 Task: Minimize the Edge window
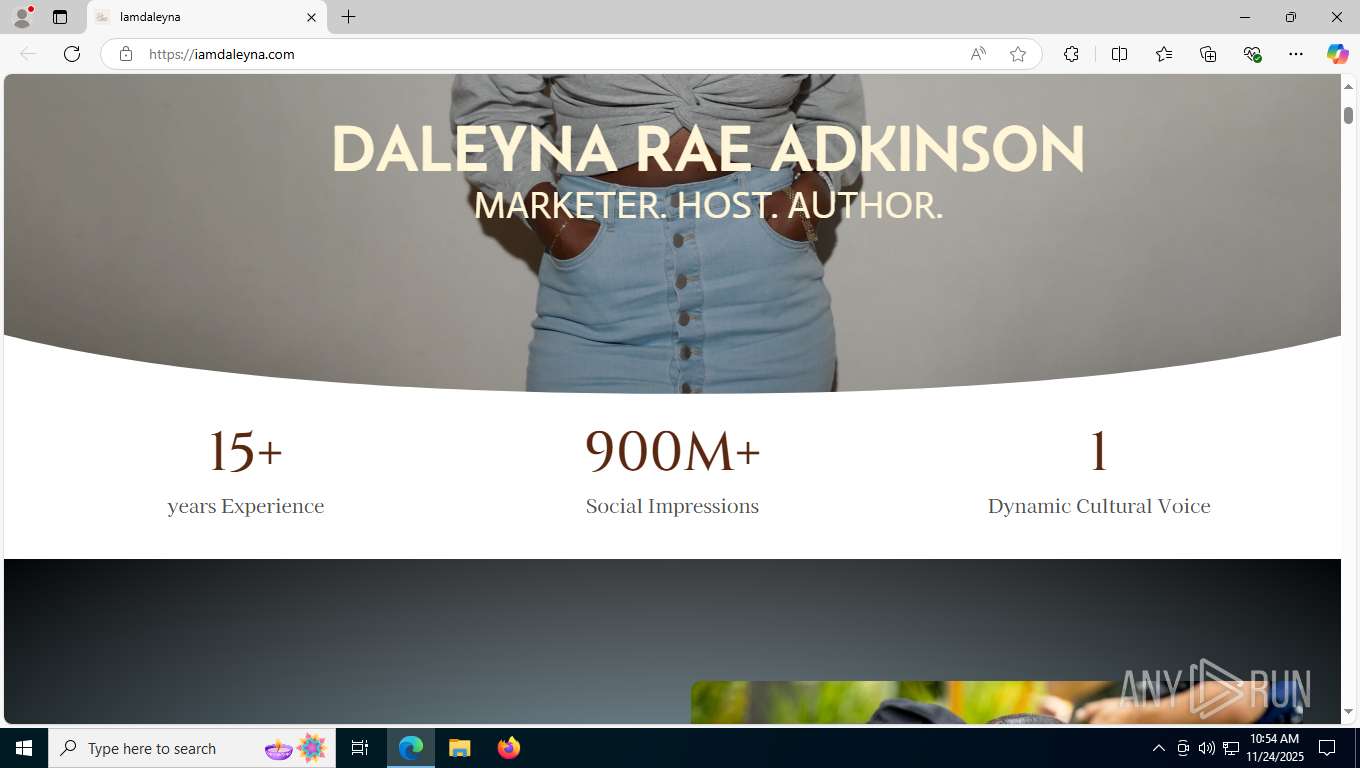click(1245, 17)
